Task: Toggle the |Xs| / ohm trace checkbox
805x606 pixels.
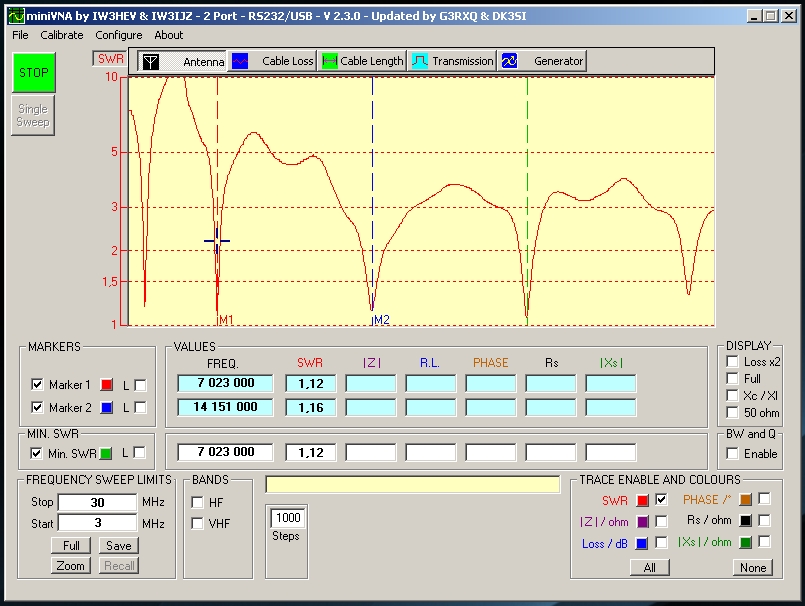Action: click(x=764, y=541)
